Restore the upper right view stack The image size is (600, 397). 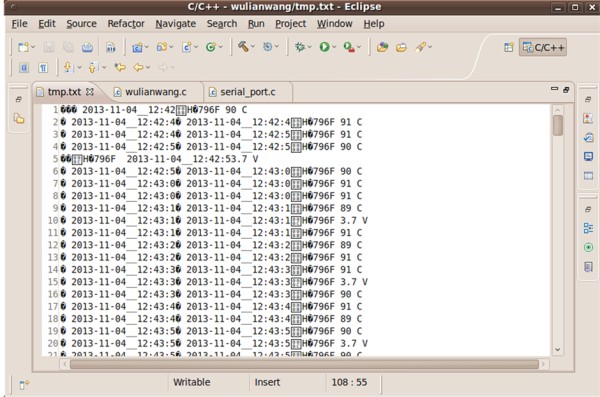(588, 99)
